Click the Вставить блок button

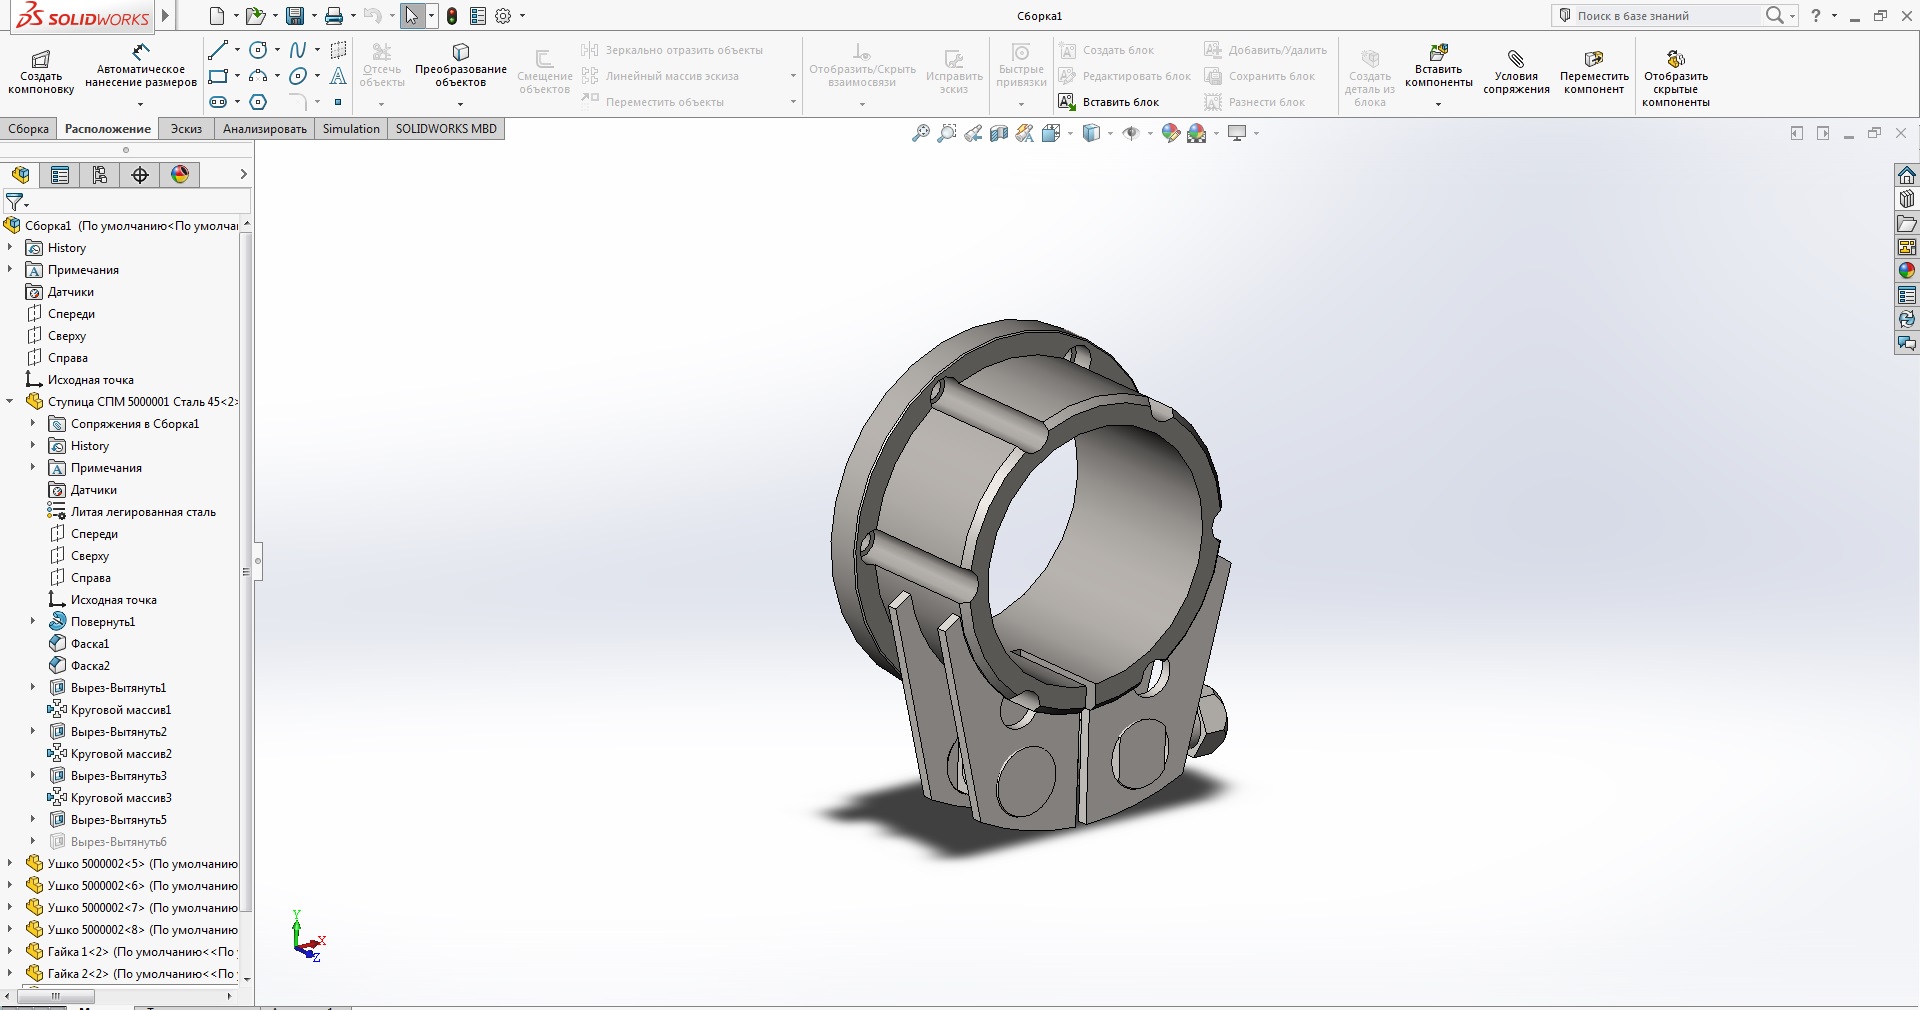(x=1109, y=102)
